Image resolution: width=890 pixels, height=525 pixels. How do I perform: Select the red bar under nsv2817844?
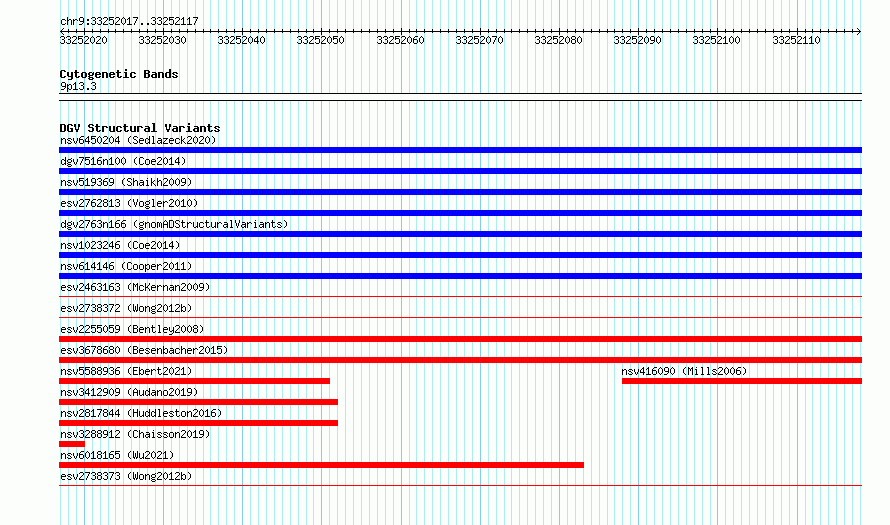click(198, 423)
